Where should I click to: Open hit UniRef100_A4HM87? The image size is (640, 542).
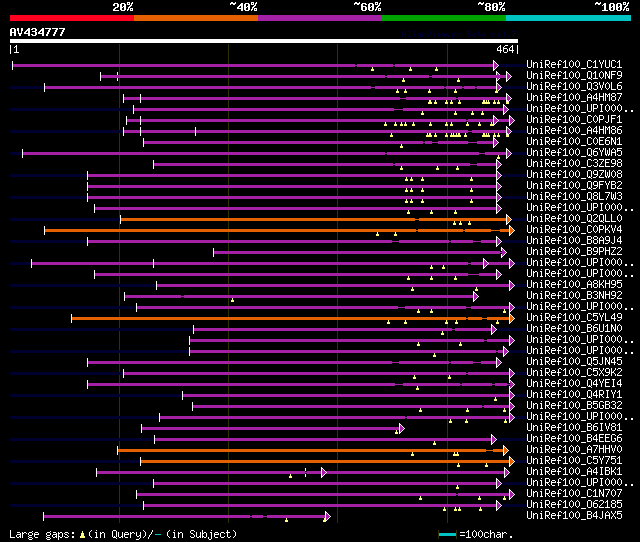pos(574,98)
